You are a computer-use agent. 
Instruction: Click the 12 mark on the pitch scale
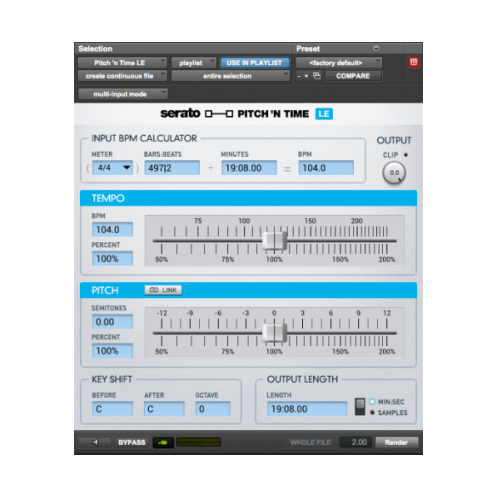coord(387,313)
